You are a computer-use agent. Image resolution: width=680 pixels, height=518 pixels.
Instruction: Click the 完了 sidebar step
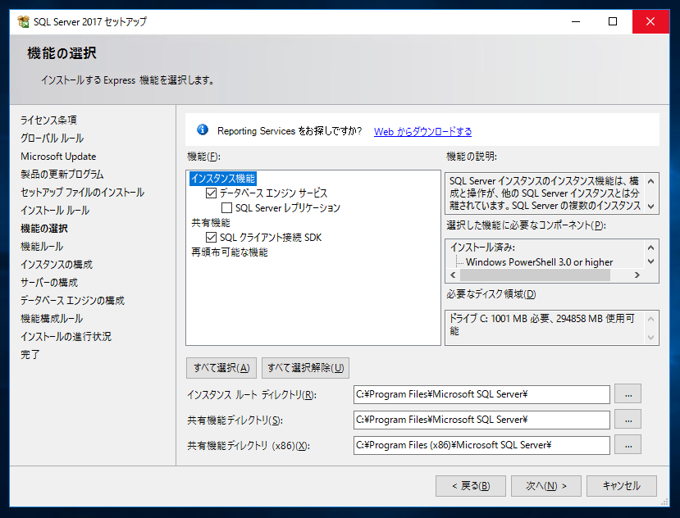click(x=30, y=354)
